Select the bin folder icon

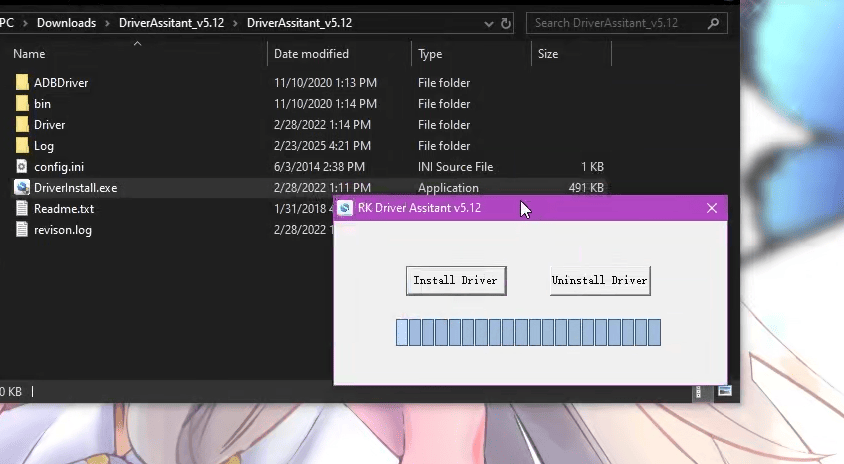point(22,104)
